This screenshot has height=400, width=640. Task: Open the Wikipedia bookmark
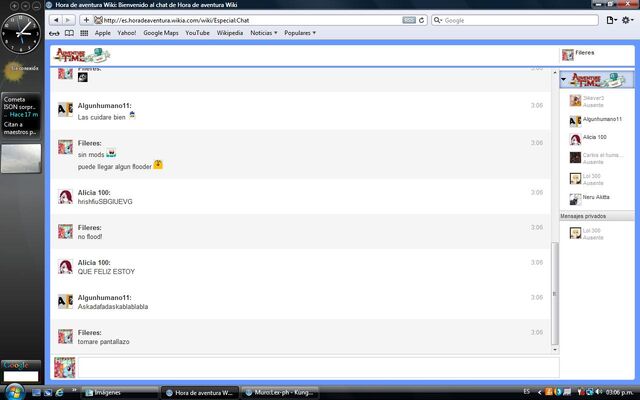(x=230, y=33)
